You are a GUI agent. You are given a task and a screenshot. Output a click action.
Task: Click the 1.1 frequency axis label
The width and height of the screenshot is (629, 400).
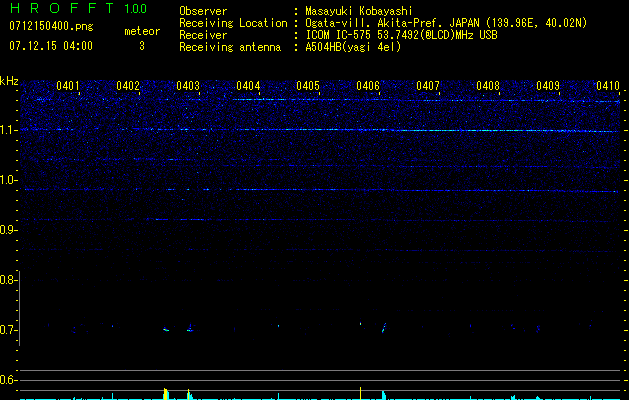coord(9,130)
